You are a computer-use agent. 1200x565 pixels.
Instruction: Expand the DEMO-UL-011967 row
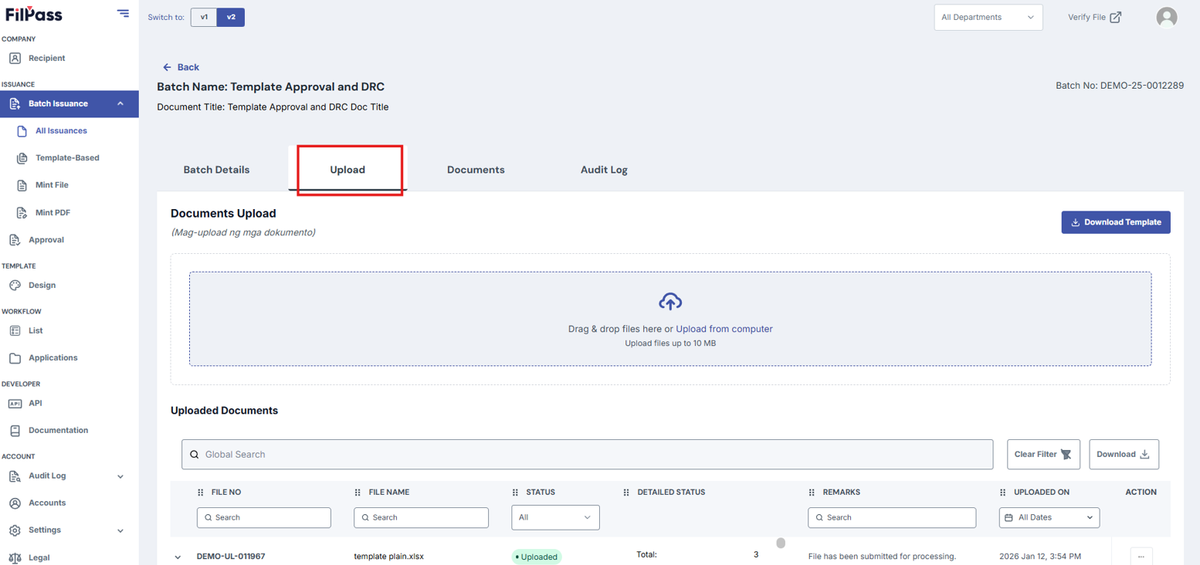point(178,557)
